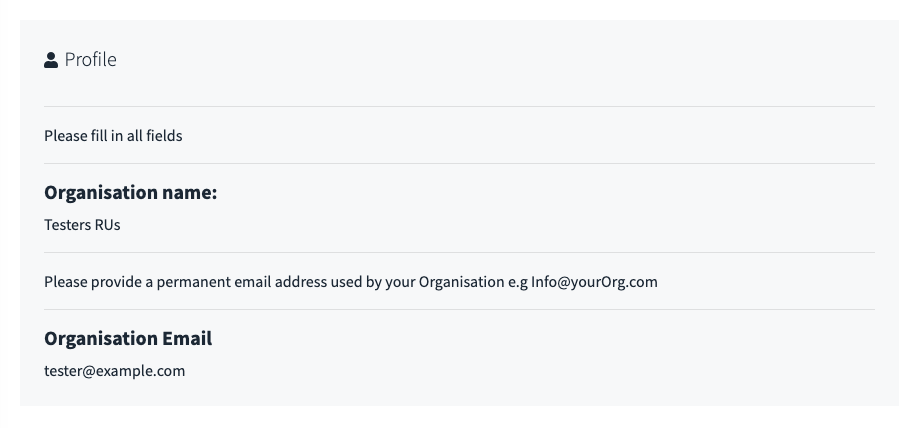Click the 'Organisation Email' label
The image size is (916, 428).
[x=128, y=339]
